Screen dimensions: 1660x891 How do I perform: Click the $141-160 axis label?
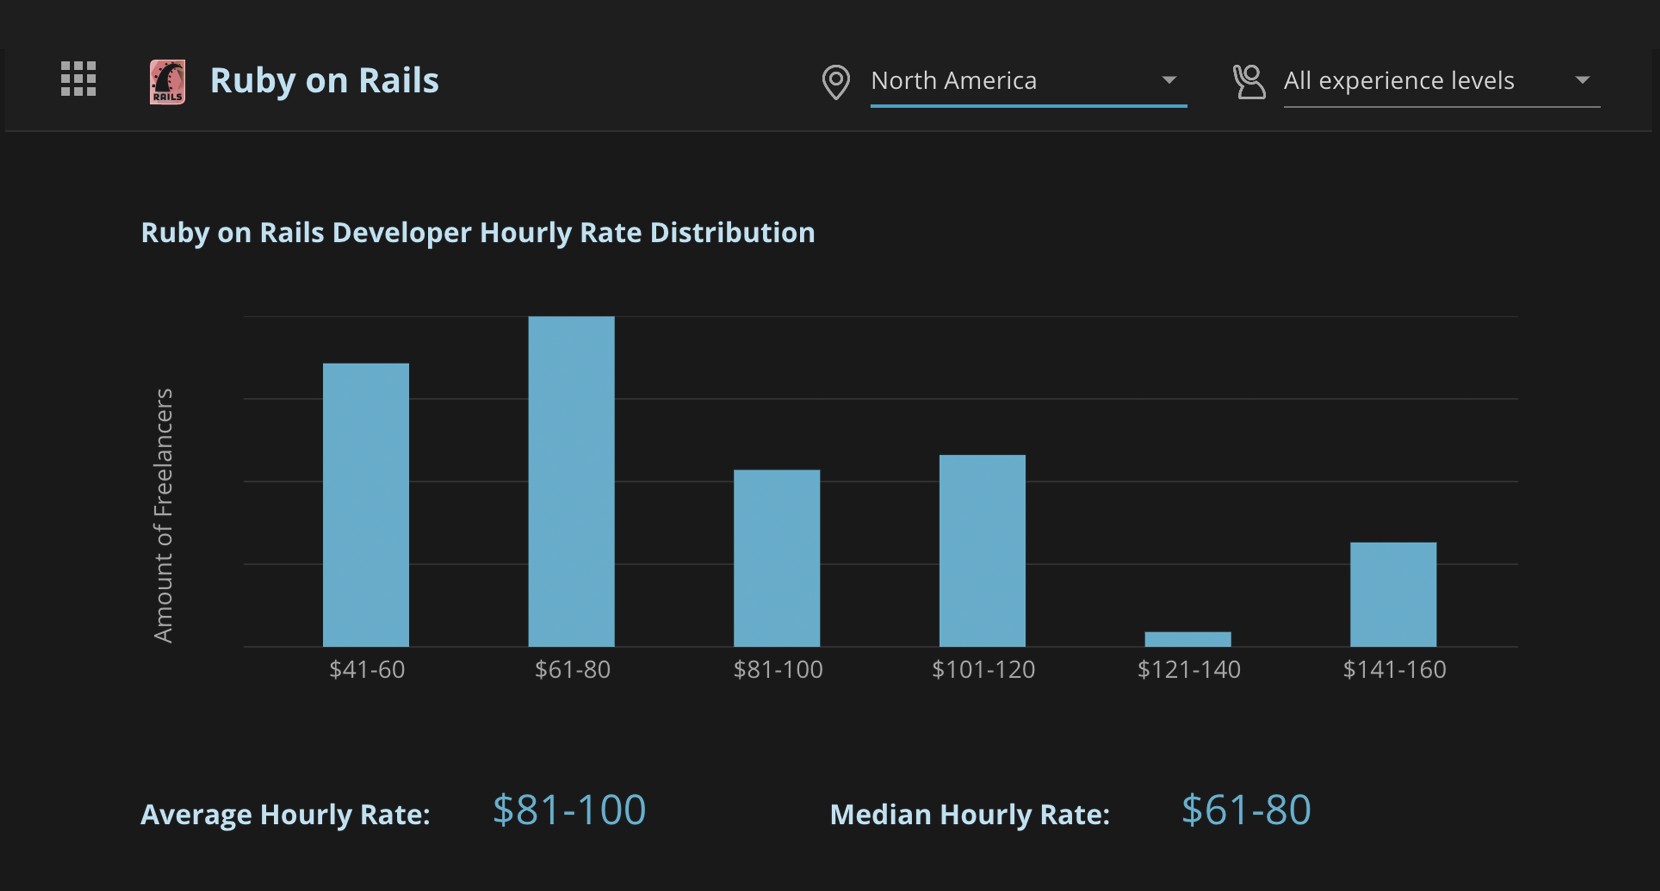[1394, 670]
